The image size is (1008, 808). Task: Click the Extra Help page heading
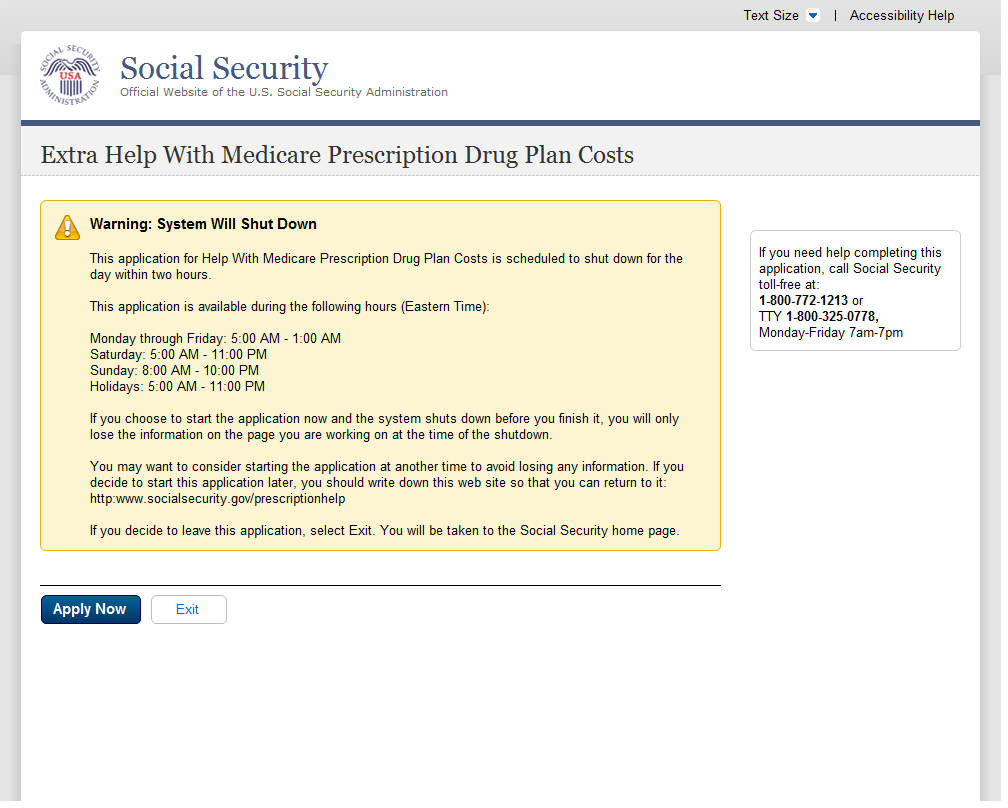click(x=337, y=155)
